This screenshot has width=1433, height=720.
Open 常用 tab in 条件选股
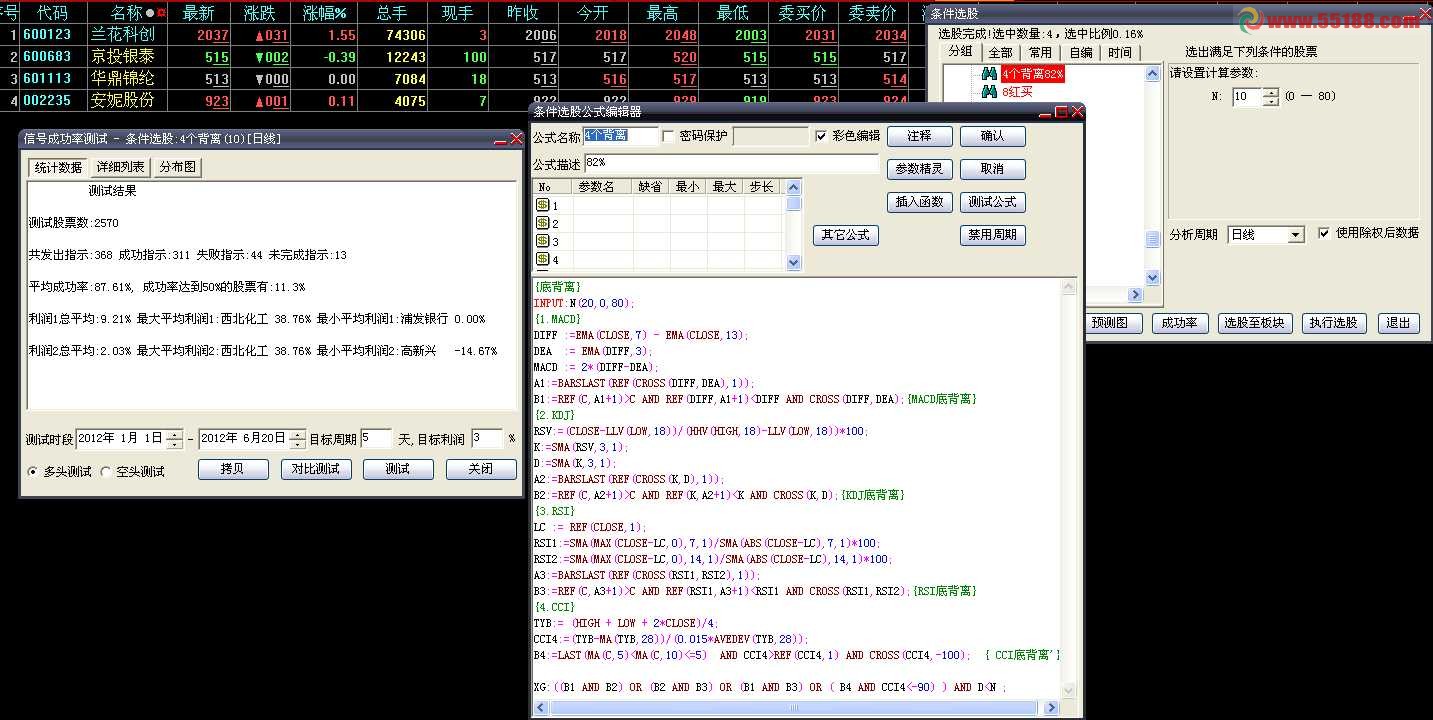point(1040,52)
